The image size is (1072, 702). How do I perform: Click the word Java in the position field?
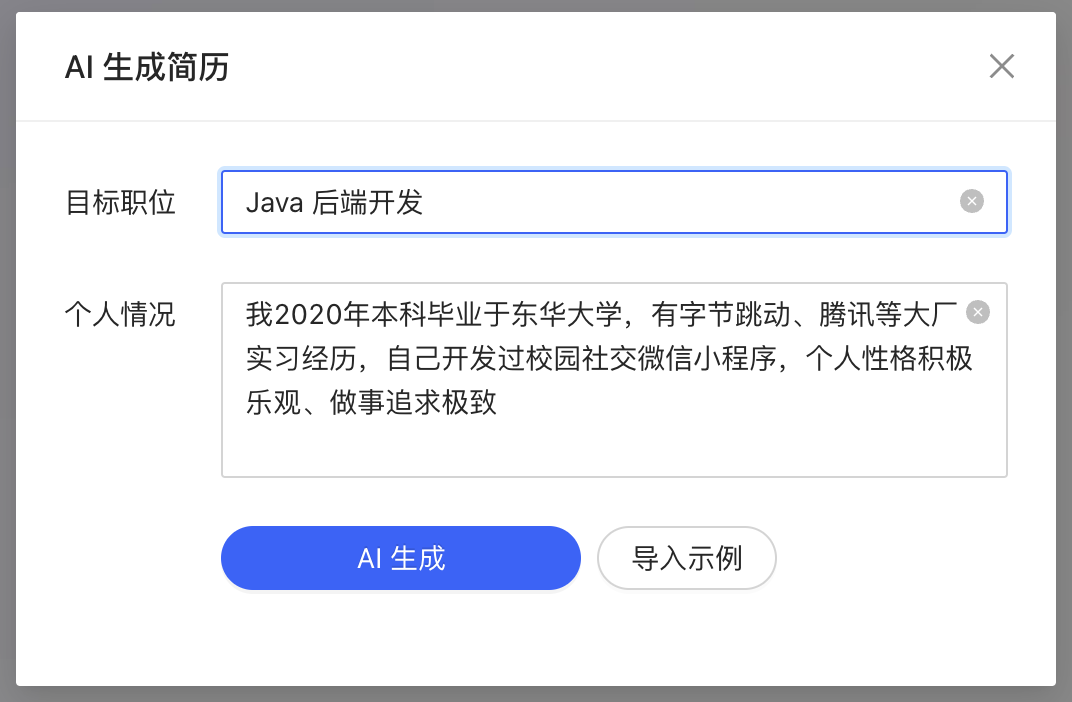[x=274, y=203]
